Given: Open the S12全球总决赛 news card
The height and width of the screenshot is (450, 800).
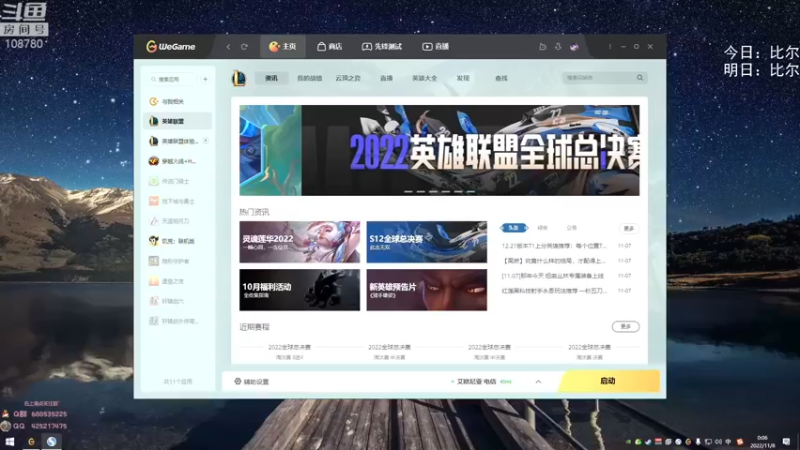Looking at the screenshot, I should click(x=427, y=242).
